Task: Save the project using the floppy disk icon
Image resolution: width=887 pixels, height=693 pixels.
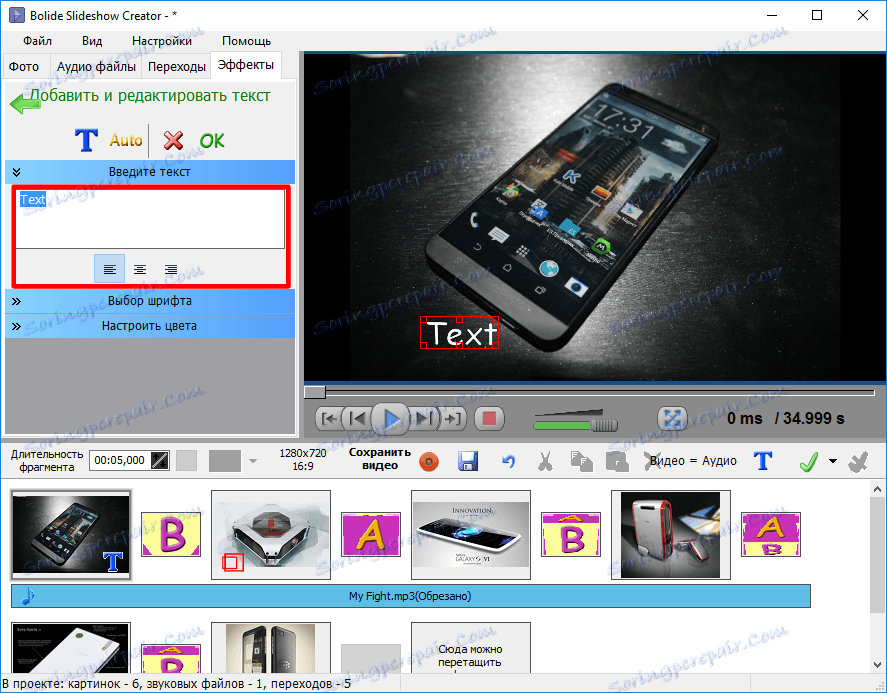Action: coord(468,461)
